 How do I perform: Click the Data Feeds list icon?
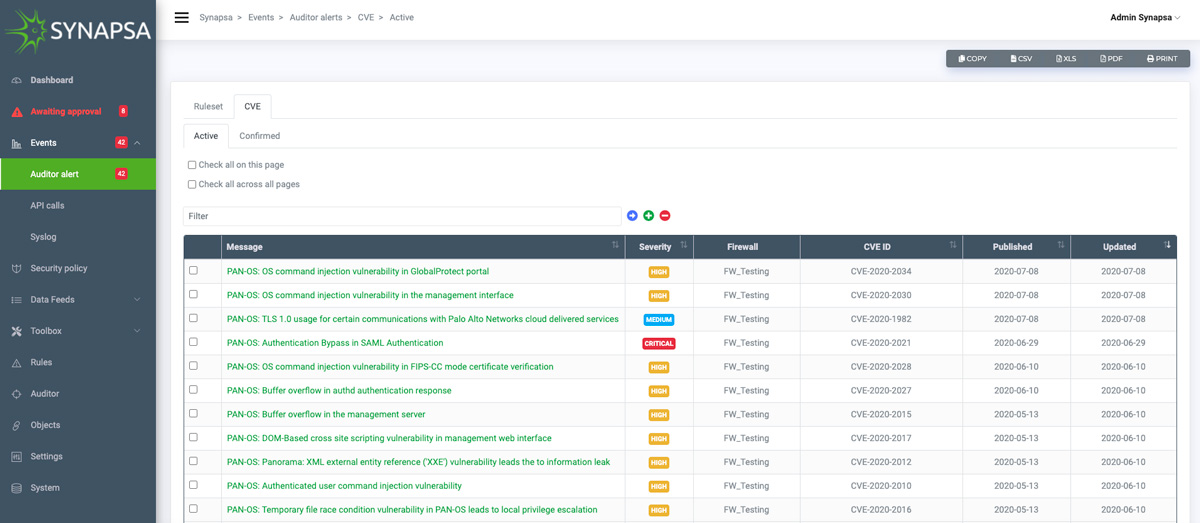point(16,300)
